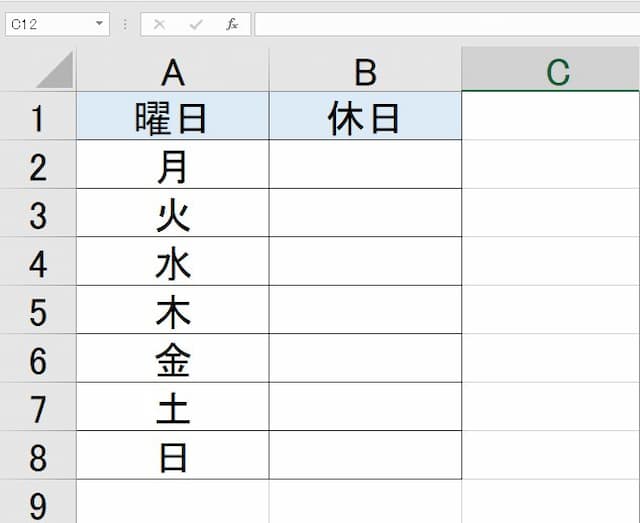
Task: Click the Cancel X icon in formula bar
Action: point(160,24)
